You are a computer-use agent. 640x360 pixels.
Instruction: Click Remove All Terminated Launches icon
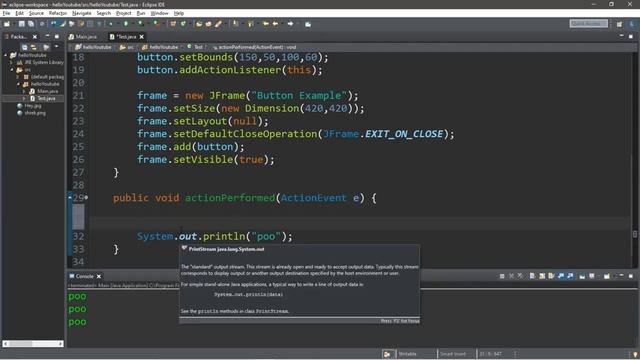(x=520, y=276)
